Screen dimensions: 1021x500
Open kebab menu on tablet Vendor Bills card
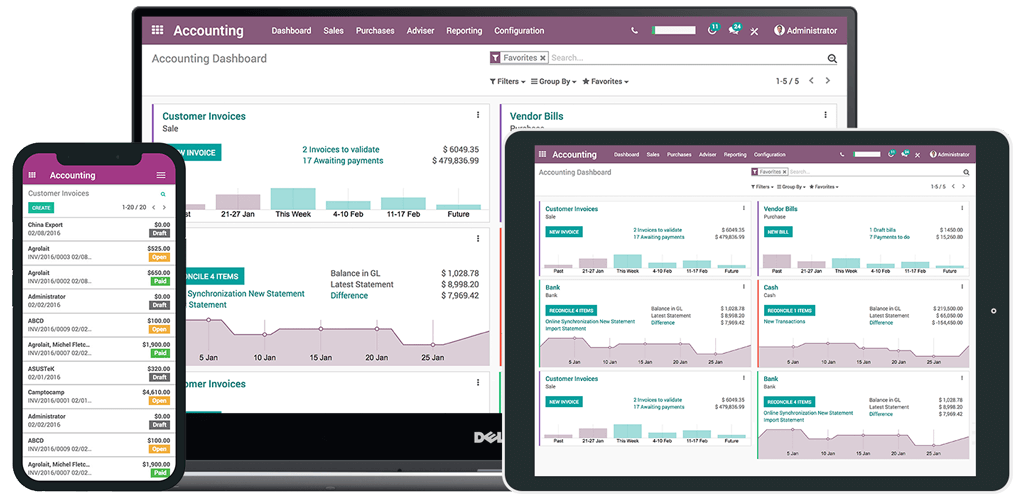coord(961,209)
